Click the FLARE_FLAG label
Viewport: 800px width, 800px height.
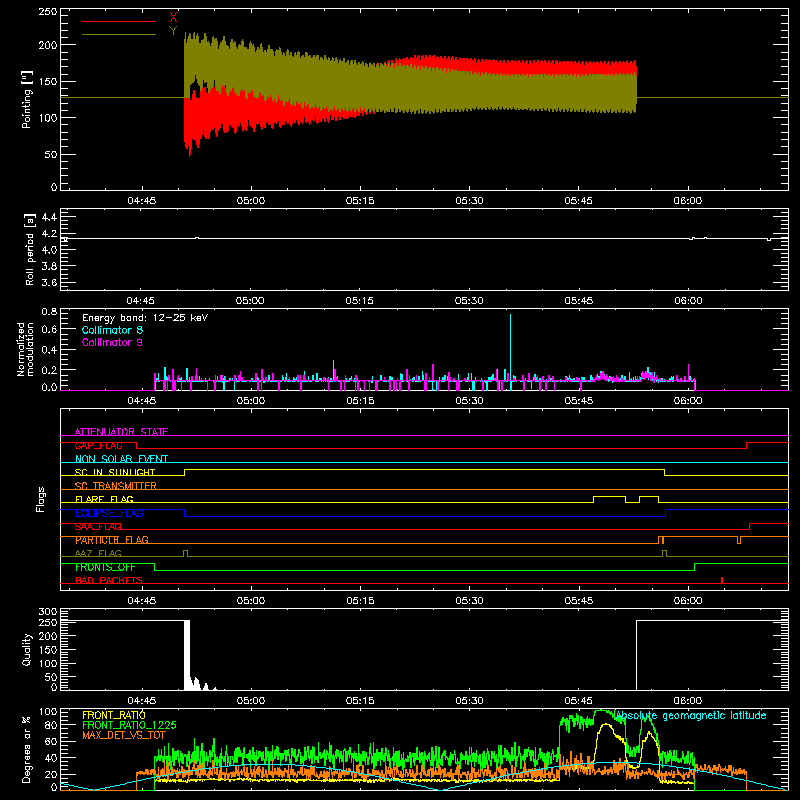(104, 499)
